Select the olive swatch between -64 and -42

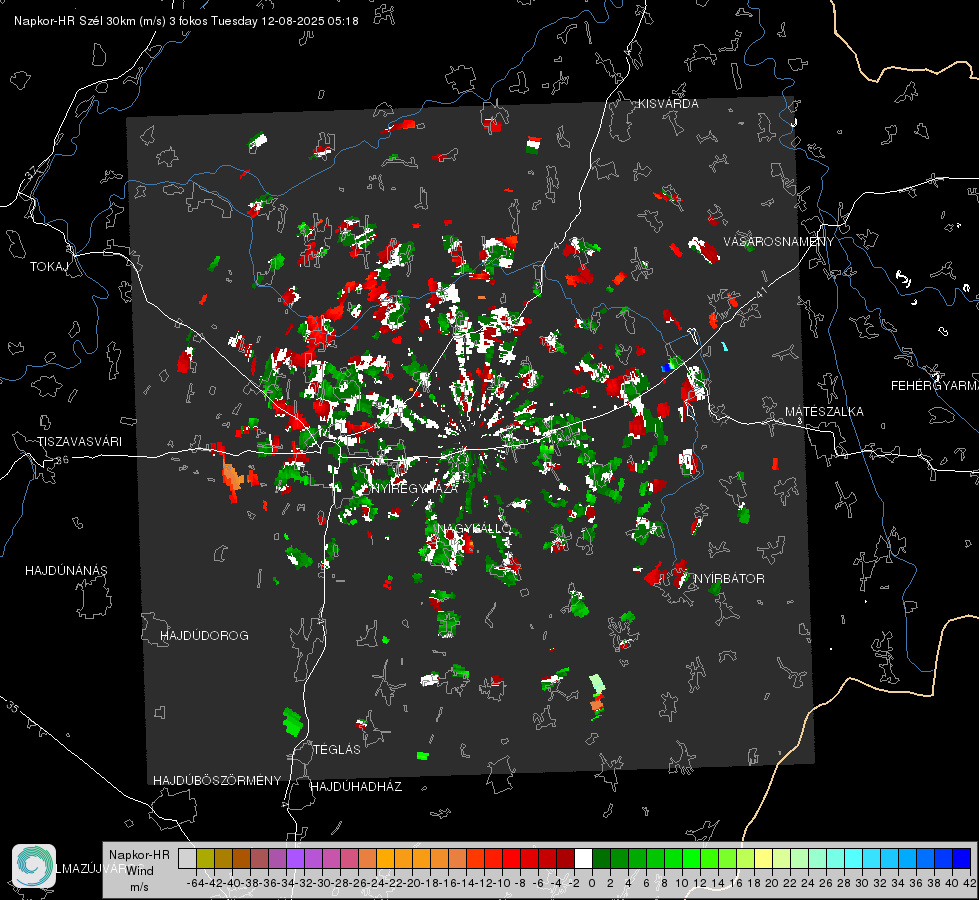(x=205, y=858)
